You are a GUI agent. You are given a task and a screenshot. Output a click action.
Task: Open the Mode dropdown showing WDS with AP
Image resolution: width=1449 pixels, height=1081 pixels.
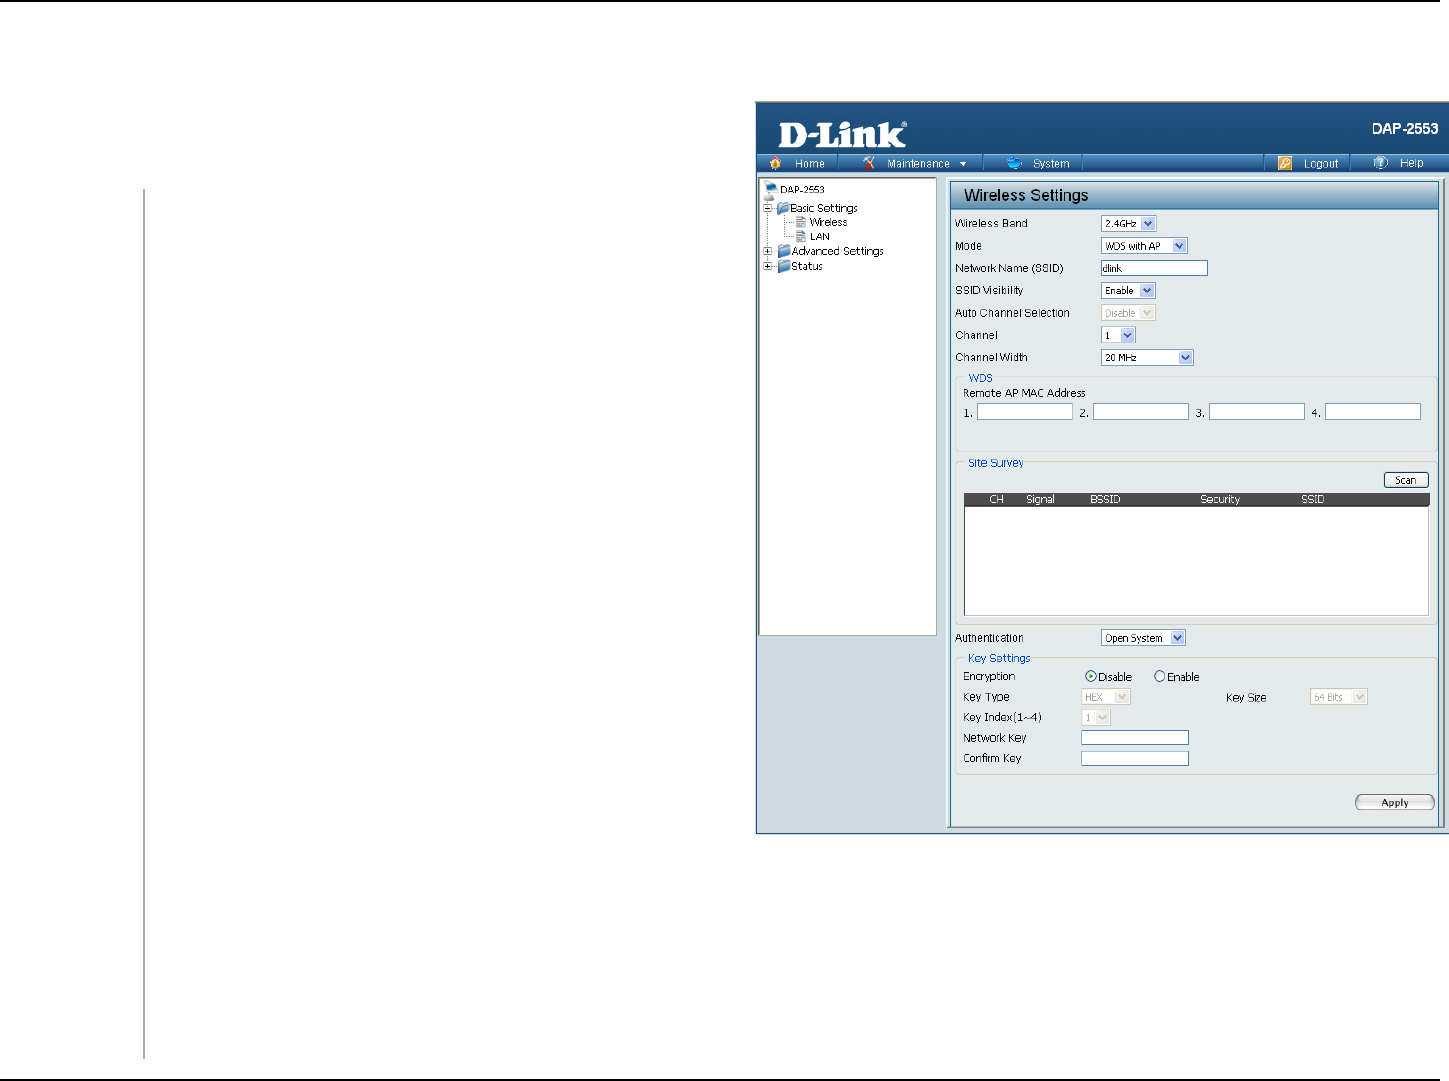click(x=1144, y=246)
